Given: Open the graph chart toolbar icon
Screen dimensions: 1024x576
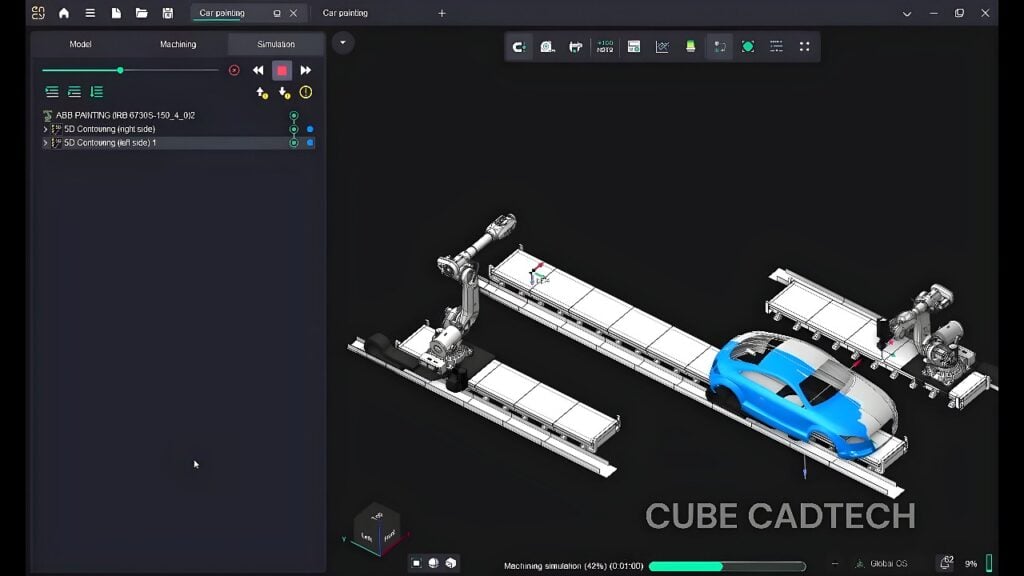Looking at the screenshot, I should coord(662,47).
